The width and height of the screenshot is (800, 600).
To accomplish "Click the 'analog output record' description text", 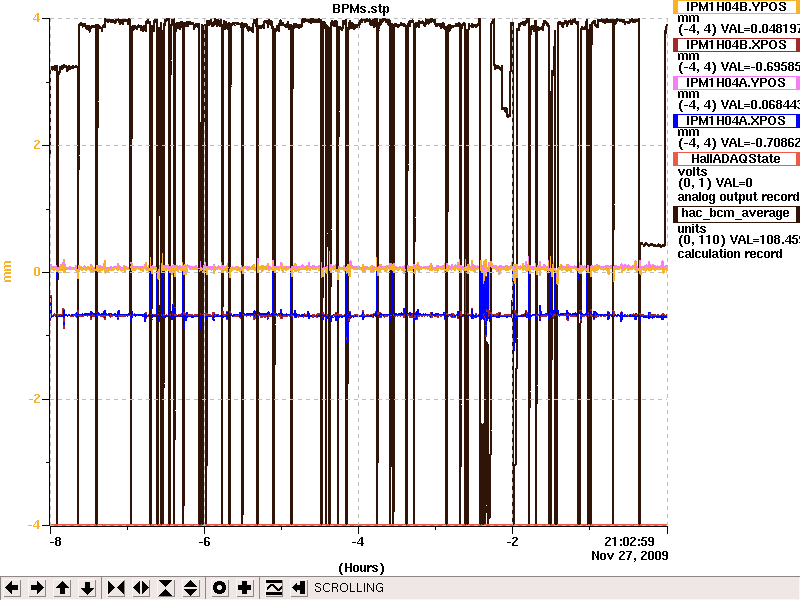I will [x=738, y=197].
